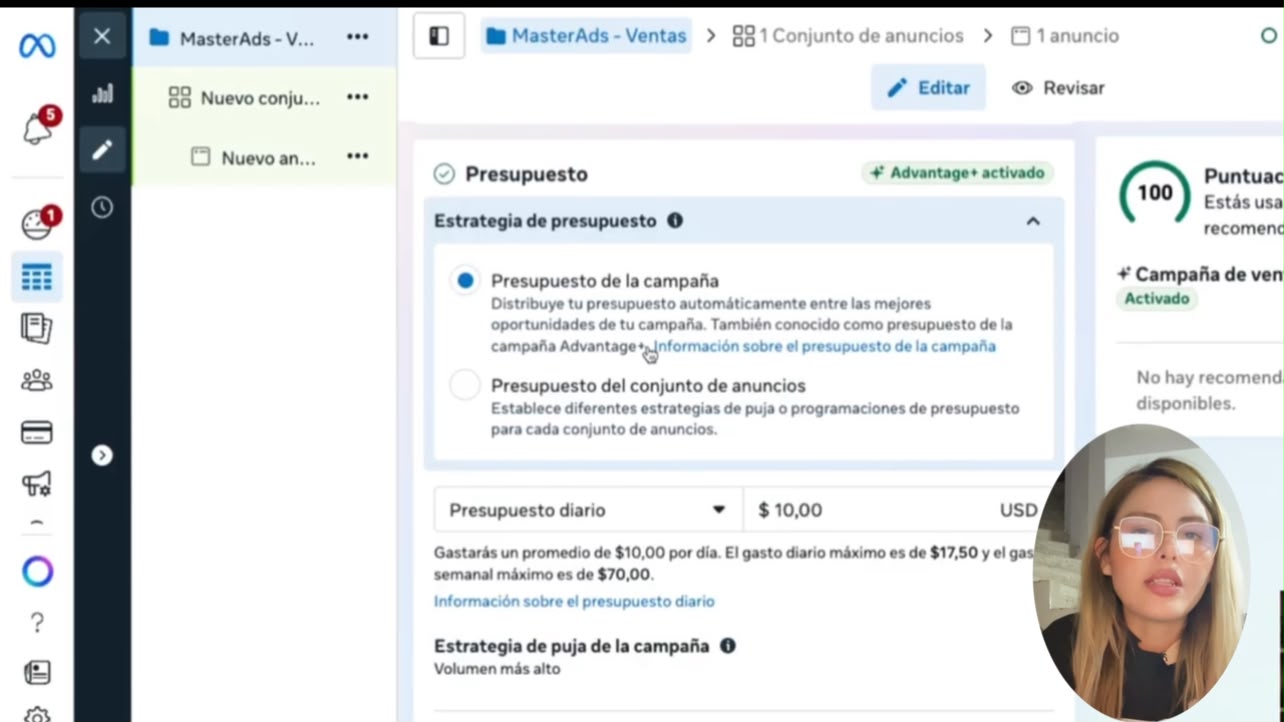This screenshot has width=1284, height=722.
Task: Open the Presupuesto diario dropdown
Action: tap(588, 510)
